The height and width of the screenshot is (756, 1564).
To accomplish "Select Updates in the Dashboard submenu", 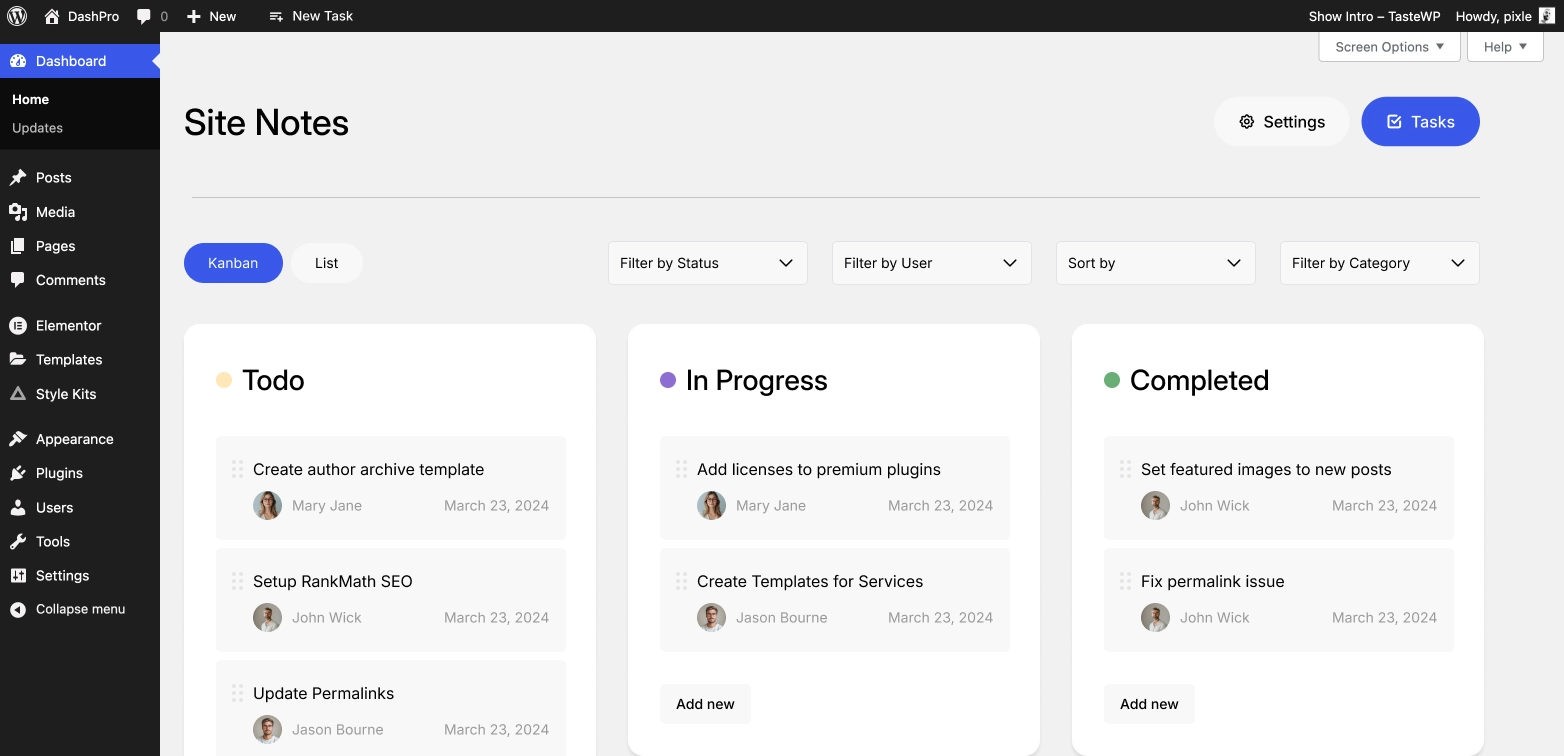I will point(37,128).
